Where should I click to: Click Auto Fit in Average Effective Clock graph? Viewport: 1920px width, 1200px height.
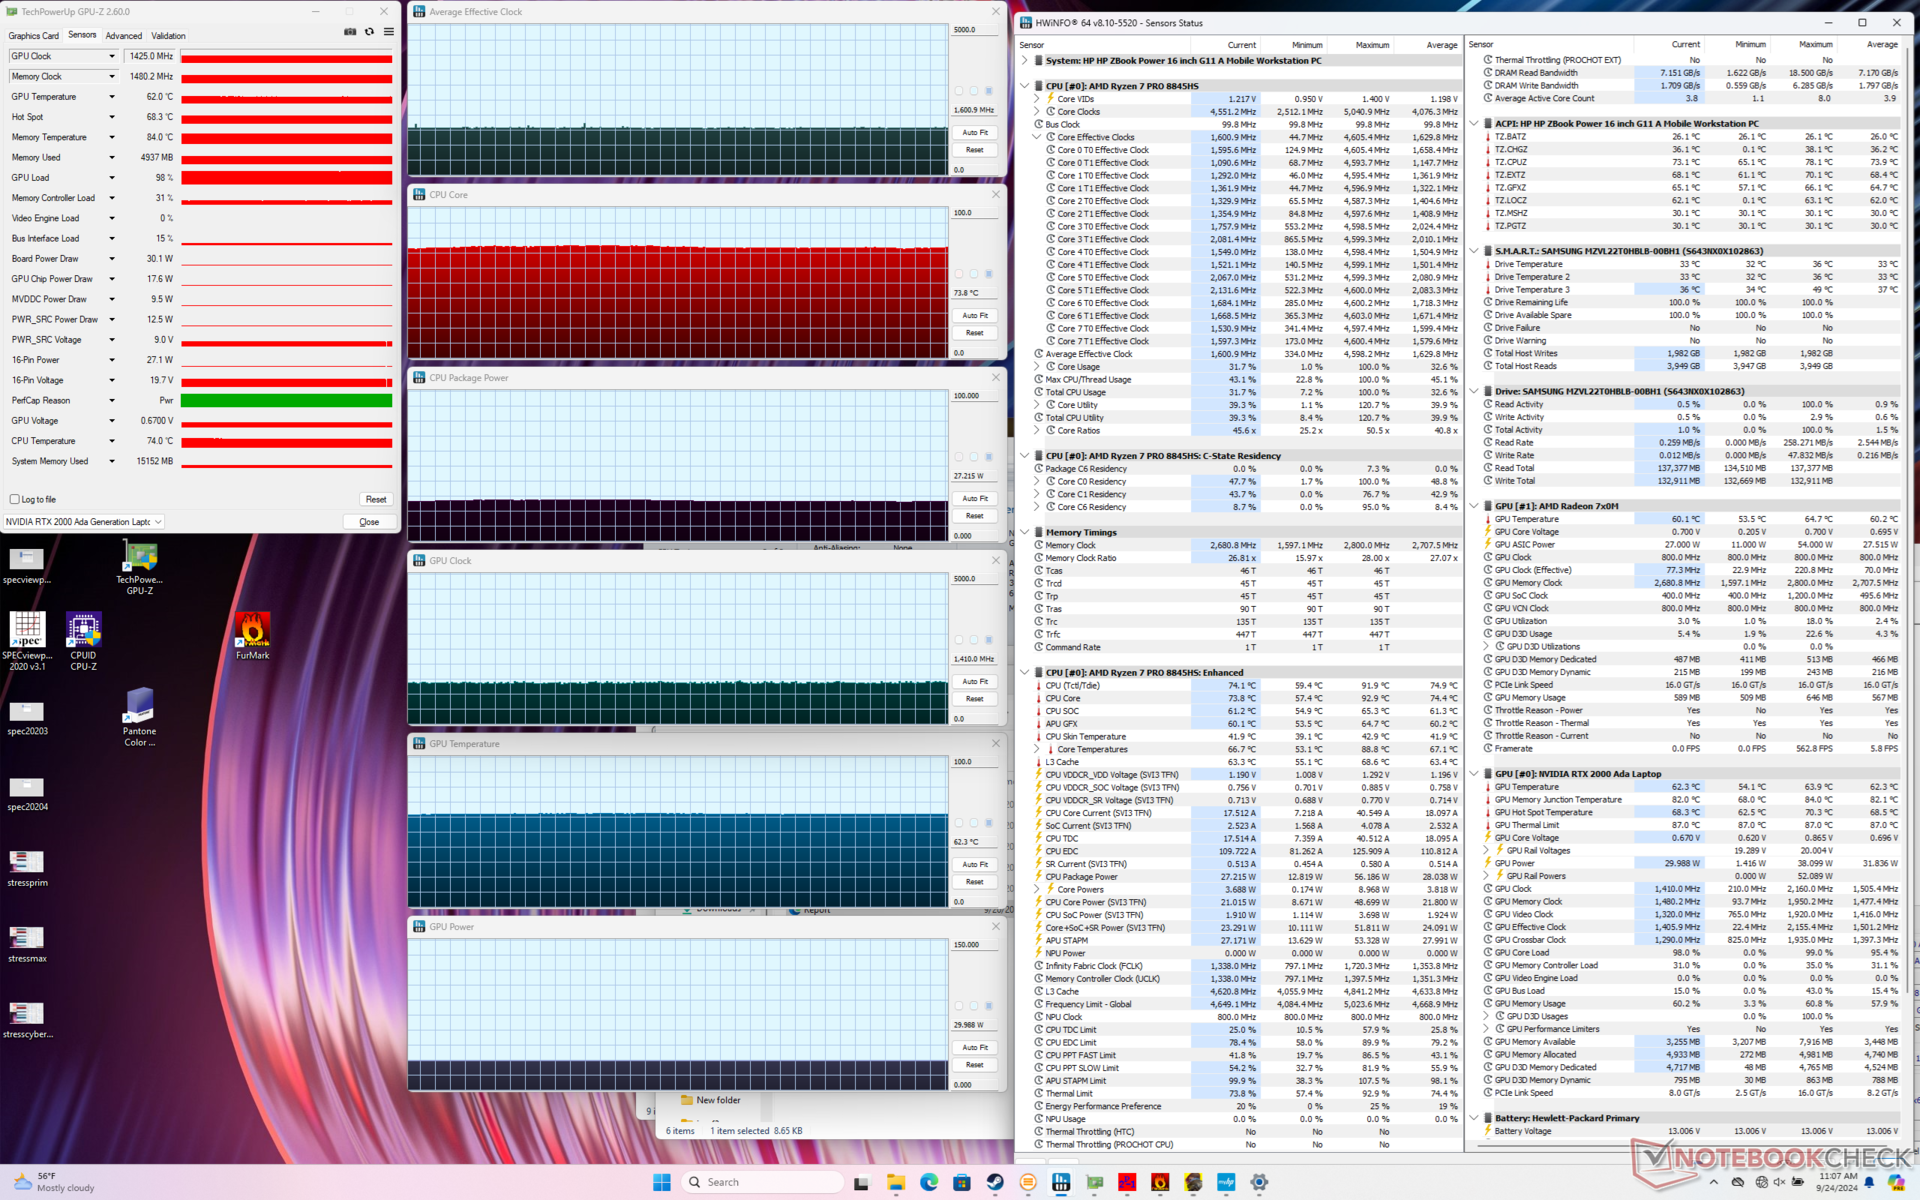[974, 132]
